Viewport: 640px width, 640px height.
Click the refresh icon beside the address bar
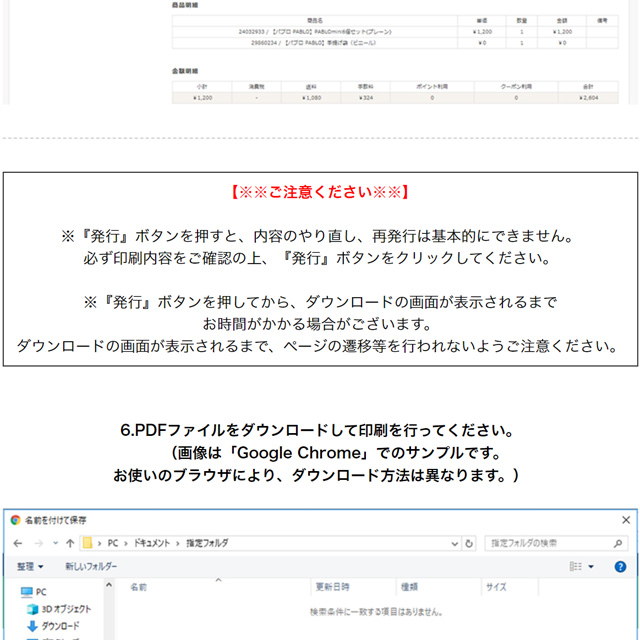click(x=469, y=543)
